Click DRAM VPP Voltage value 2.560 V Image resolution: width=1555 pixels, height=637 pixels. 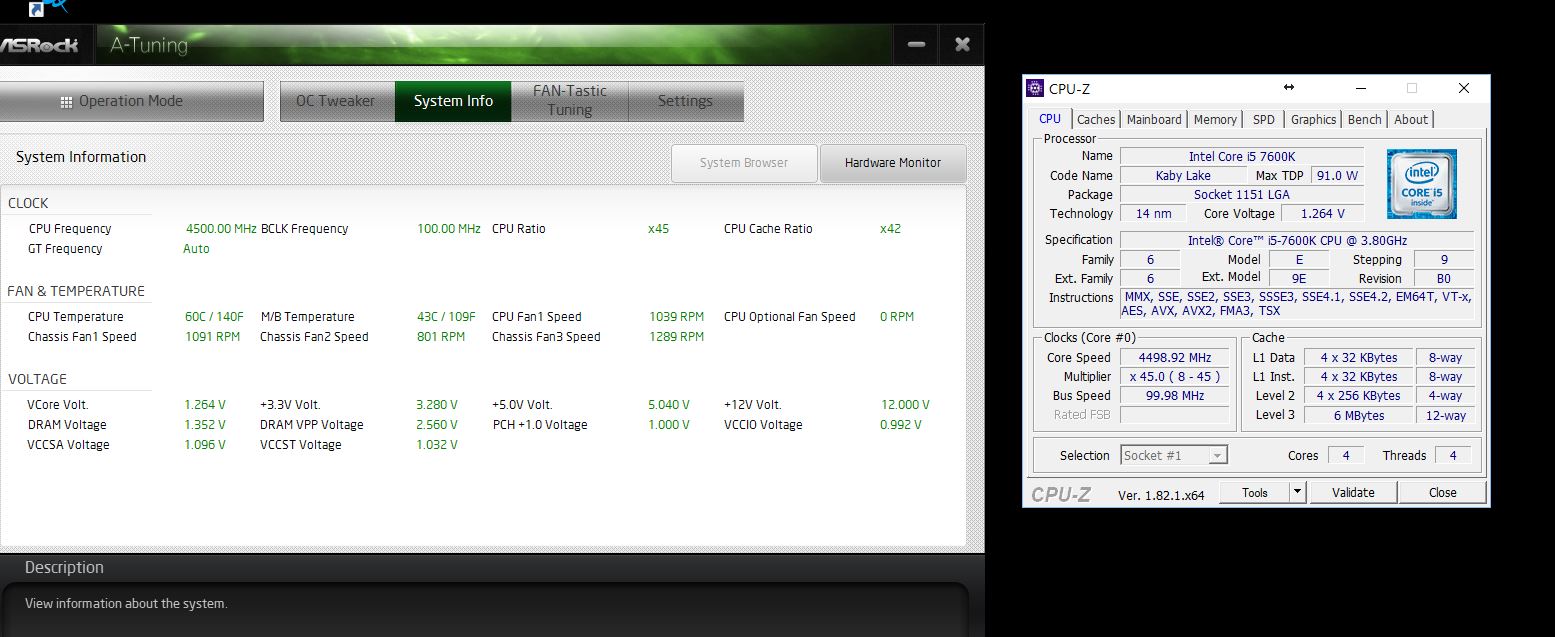pyautogui.click(x=437, y=424)
